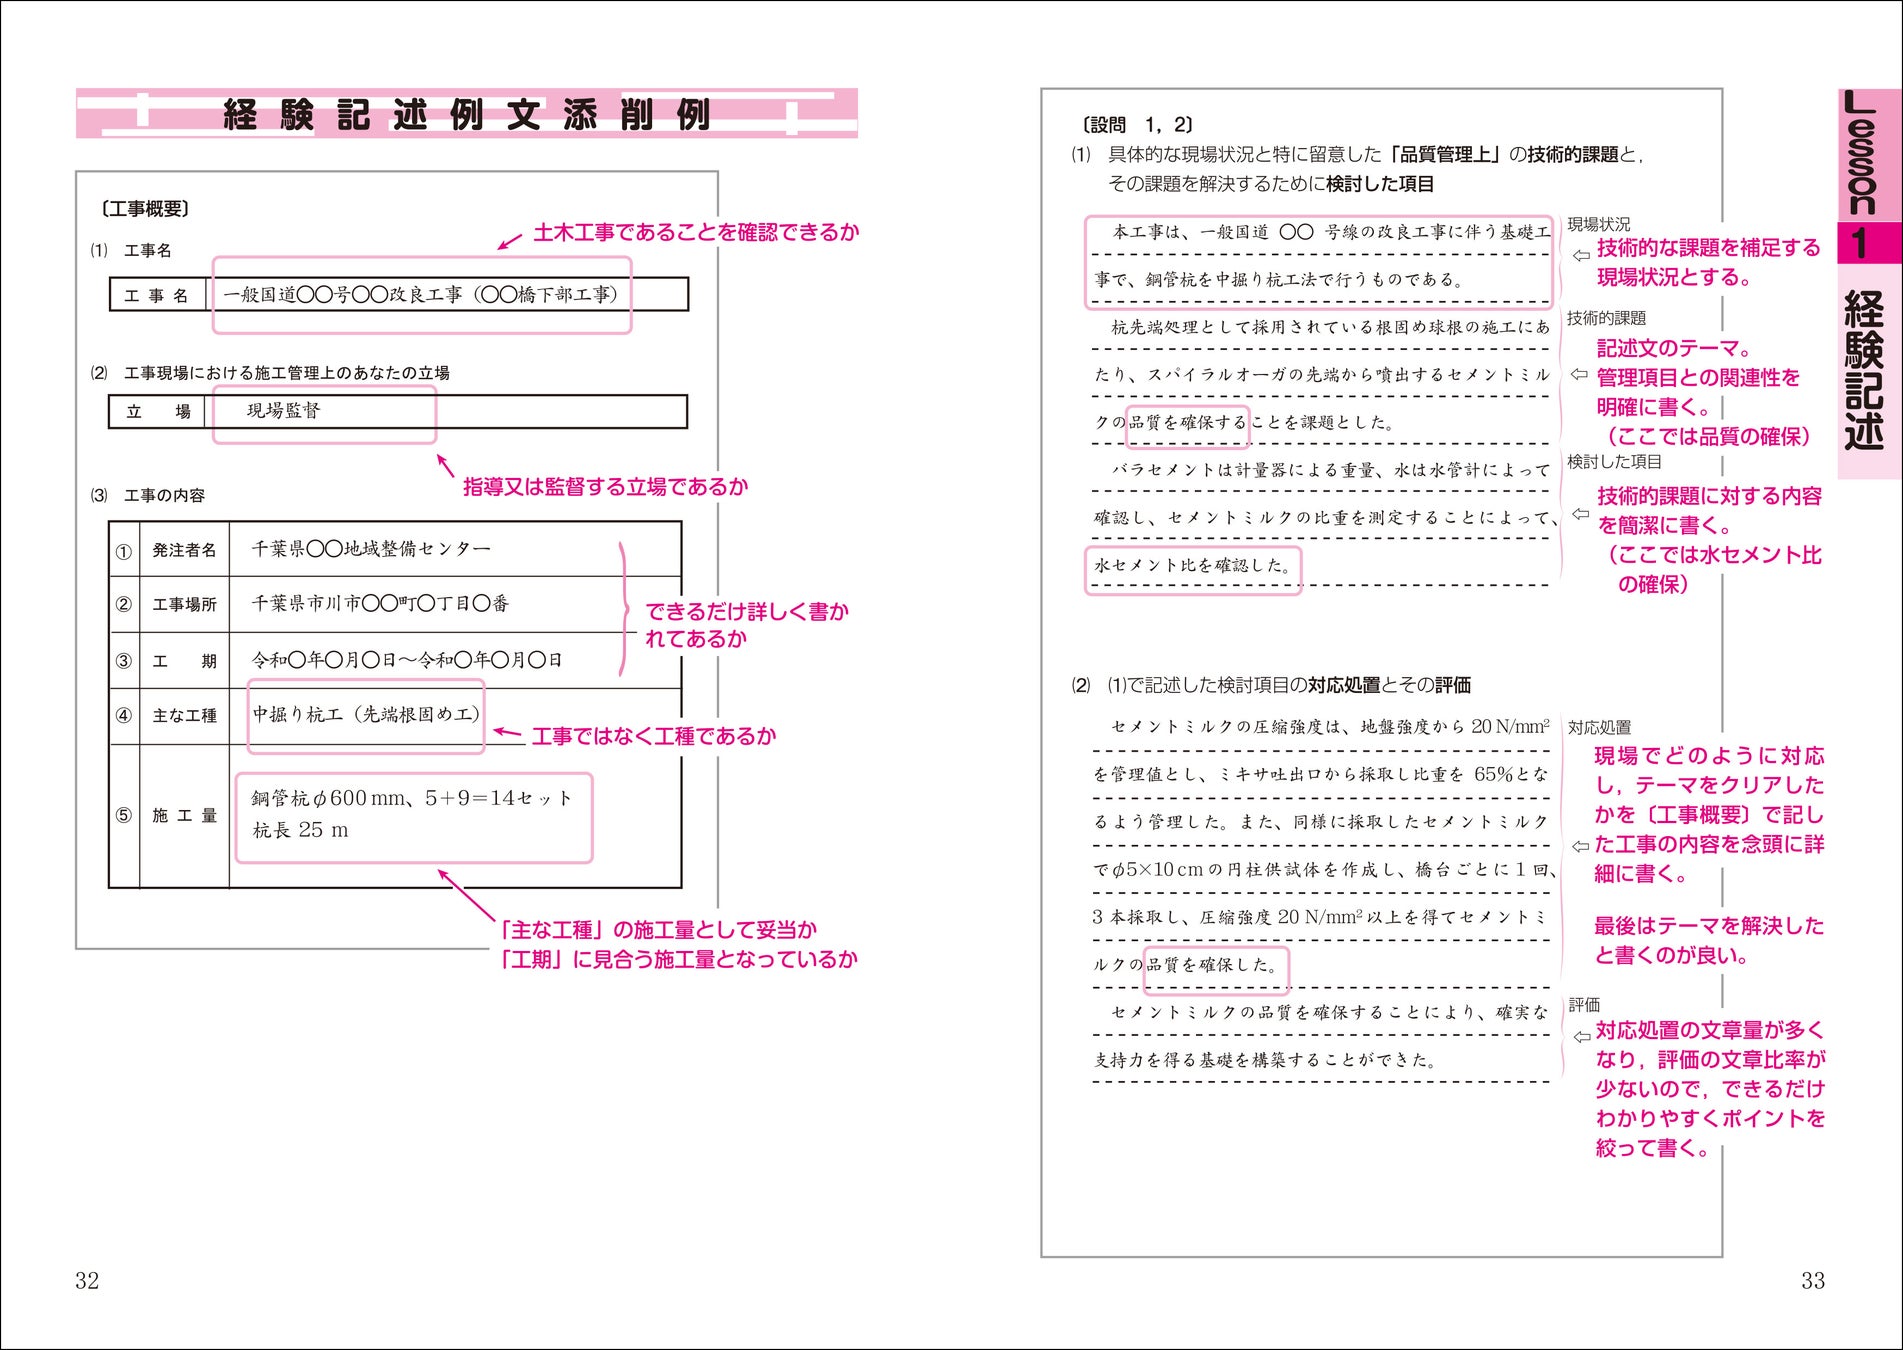Click the 工事場所 label
The height and width of the screenshot is (1350, 1903).
click(184, 604)
